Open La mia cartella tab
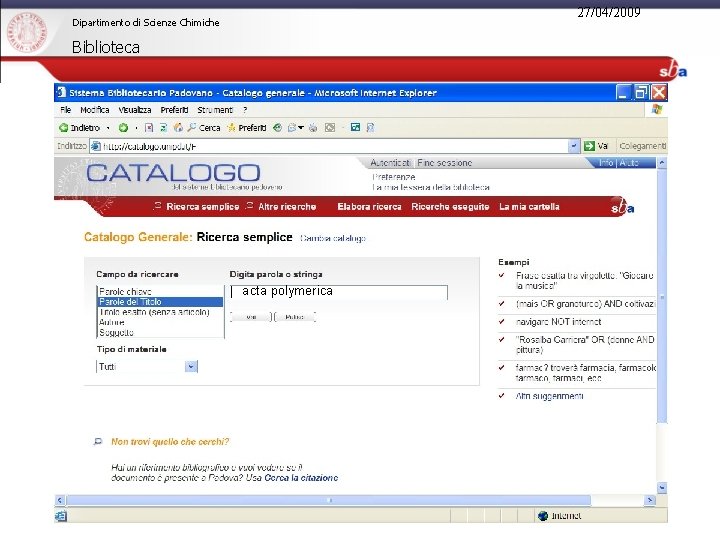Image resolution: width=720 pixels, height=540 pixels. pos(529,207)
